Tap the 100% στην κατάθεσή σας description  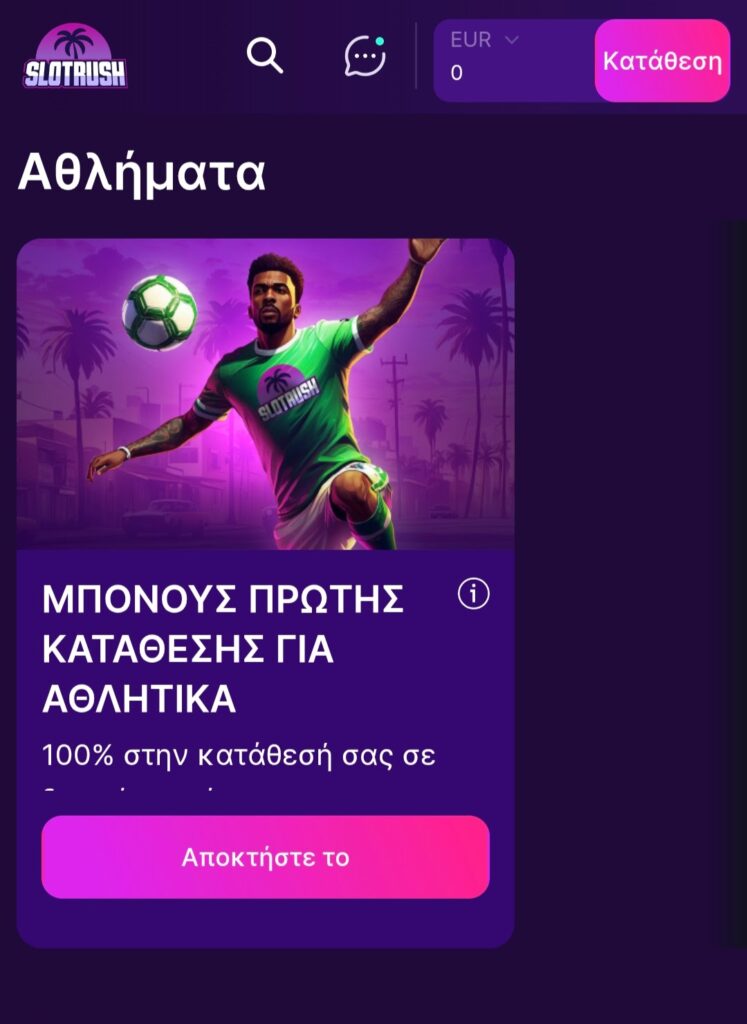pos(238,756)
